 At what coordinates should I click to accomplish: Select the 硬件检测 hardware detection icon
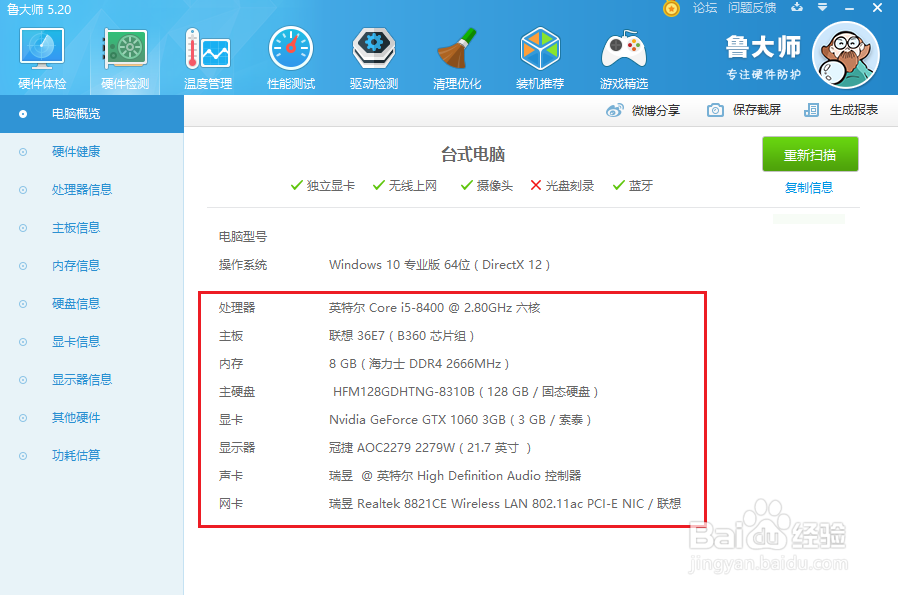coord(125,58)
